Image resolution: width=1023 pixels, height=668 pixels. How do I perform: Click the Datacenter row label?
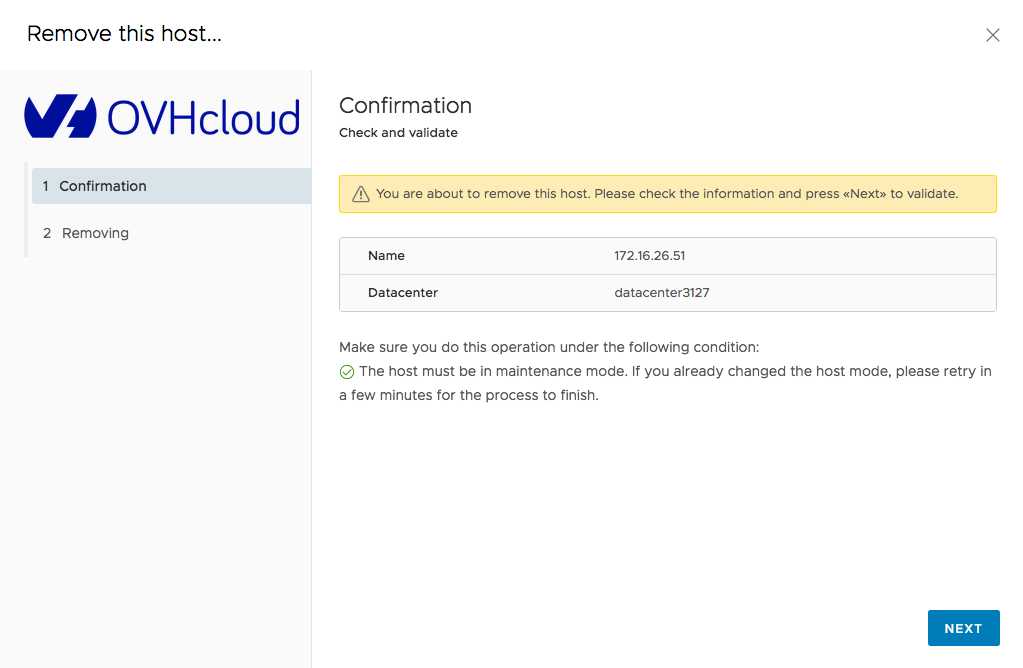click(402, 292)
